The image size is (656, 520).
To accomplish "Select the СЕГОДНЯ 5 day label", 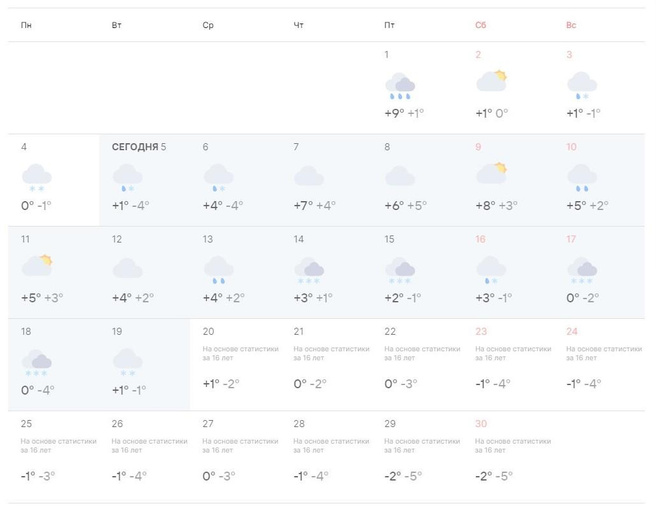I will point(139,147).
